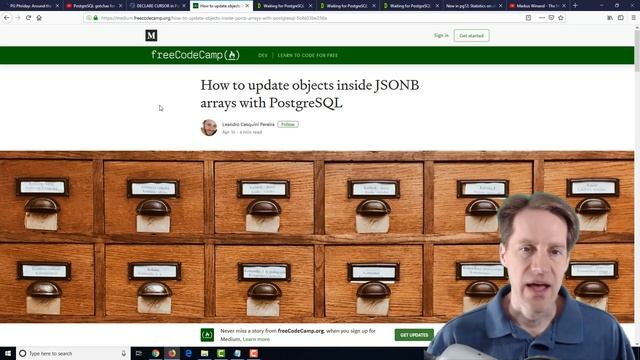Close the How to update objects tab

click(x=247, y=6)
